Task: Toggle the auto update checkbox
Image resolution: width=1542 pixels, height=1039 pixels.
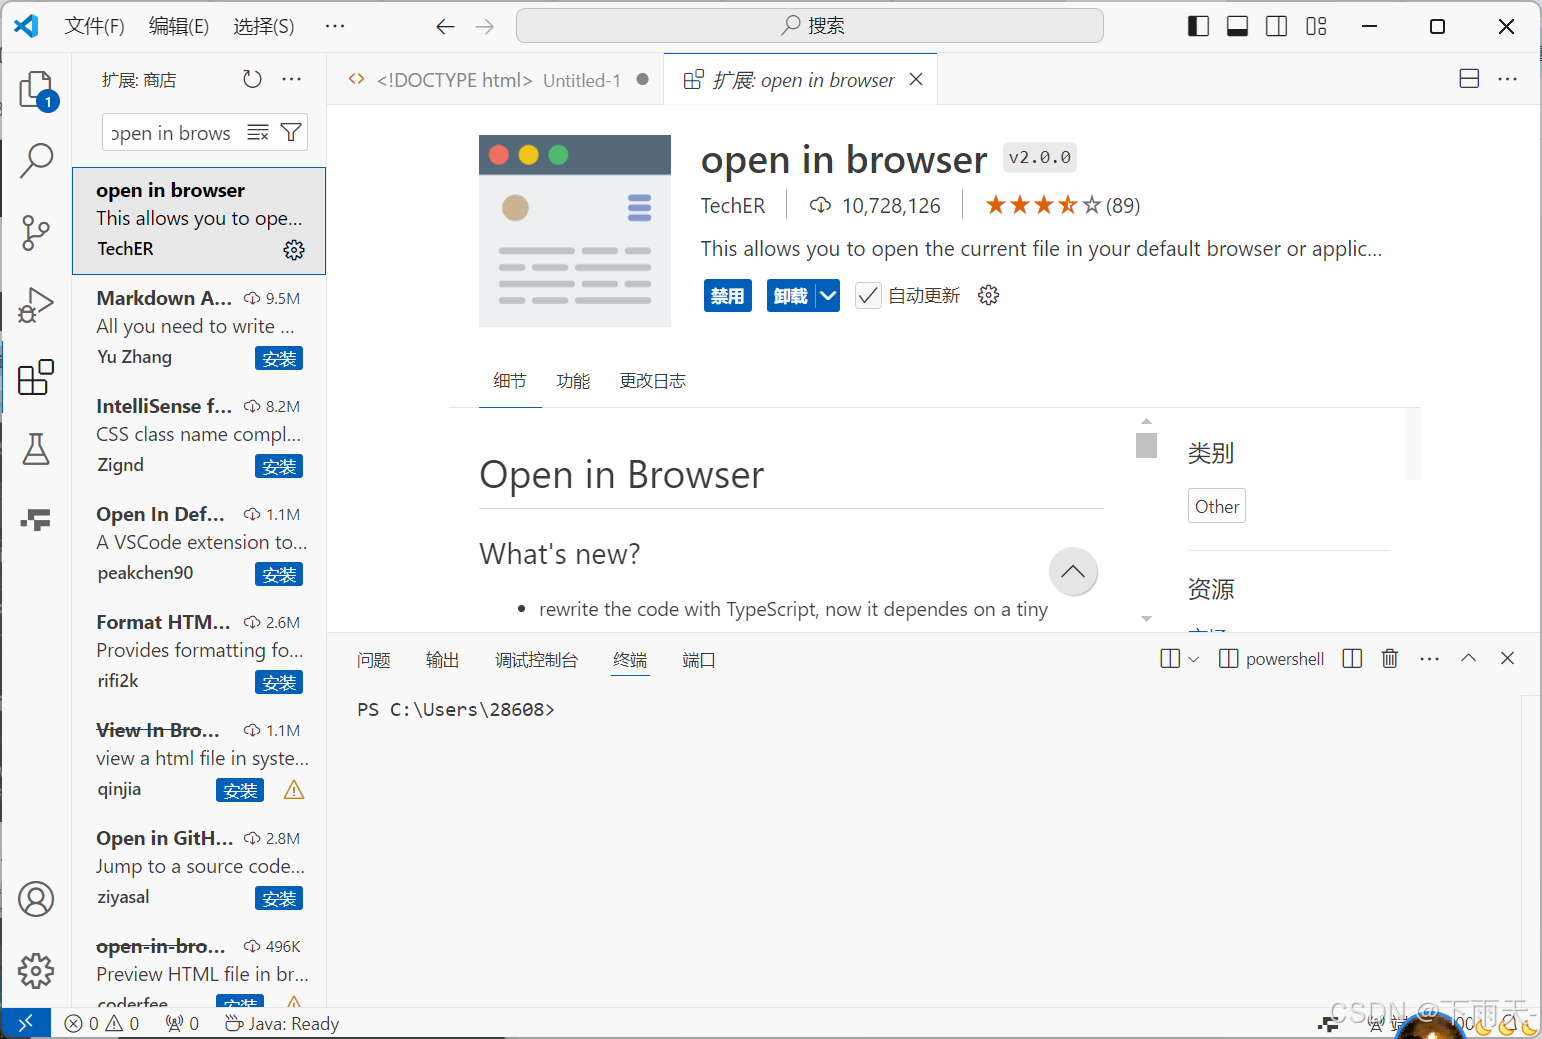Action: (x=868, y=296)
